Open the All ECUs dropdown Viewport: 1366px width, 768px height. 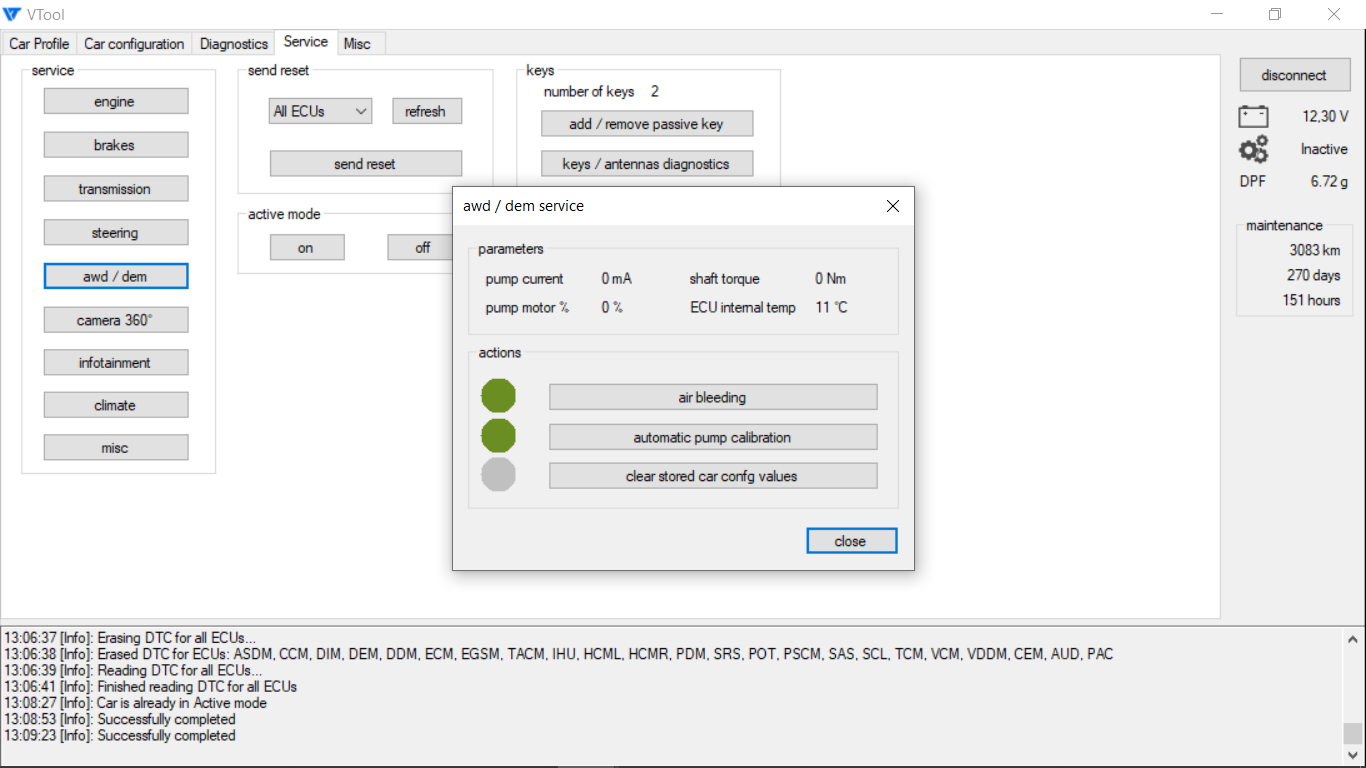320,112
